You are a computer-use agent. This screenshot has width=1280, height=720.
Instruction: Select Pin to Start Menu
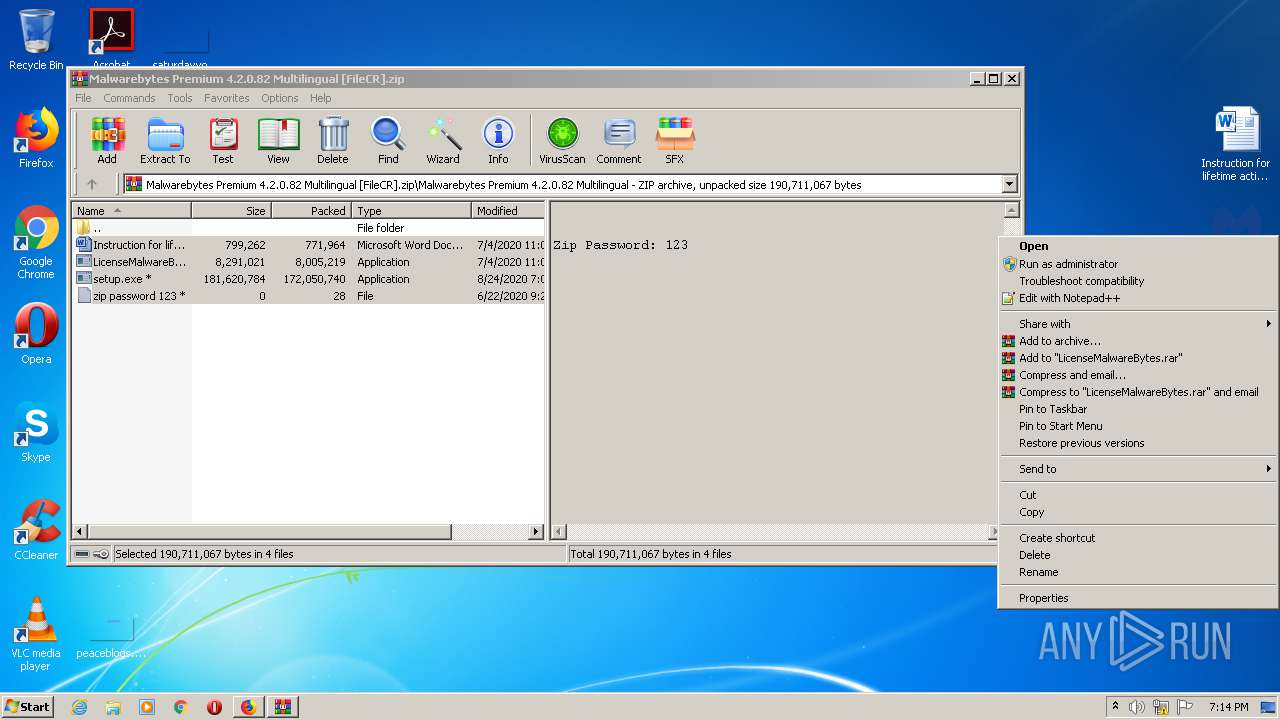pyautogui.click(x=1138, y=426)
